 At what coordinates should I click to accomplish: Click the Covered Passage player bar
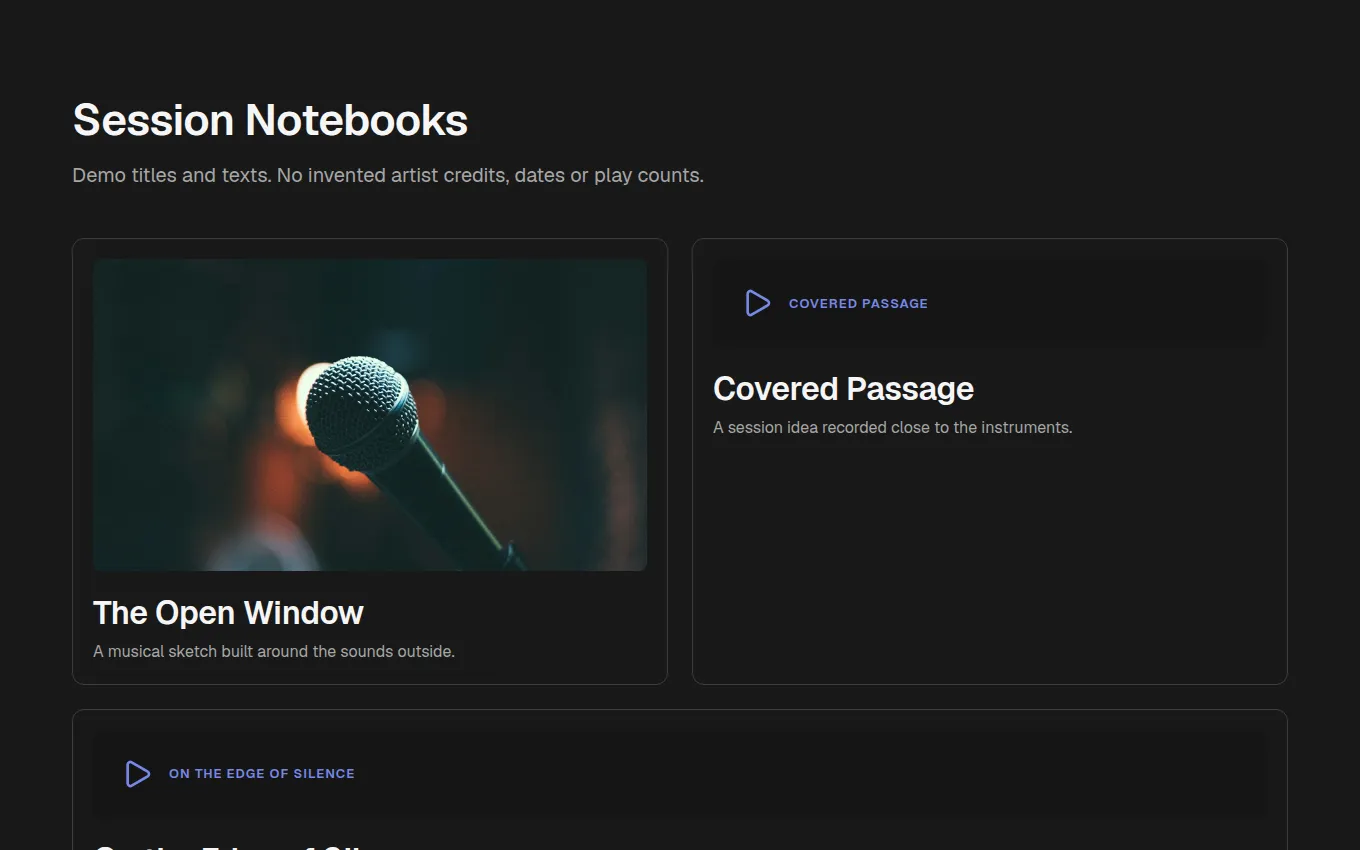pyautogui.click(x=989, y=303)
